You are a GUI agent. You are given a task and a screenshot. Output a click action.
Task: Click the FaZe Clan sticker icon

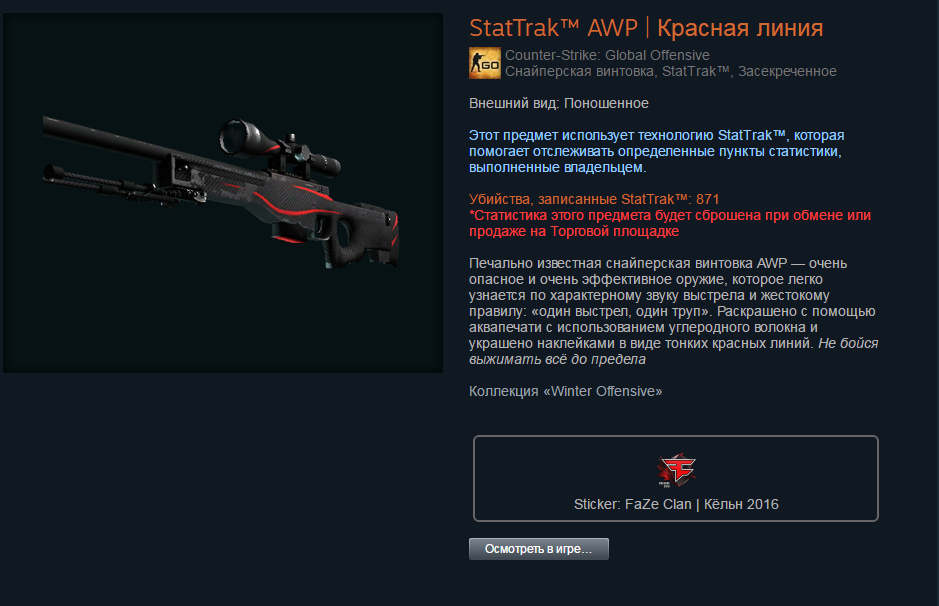(676, 469)
